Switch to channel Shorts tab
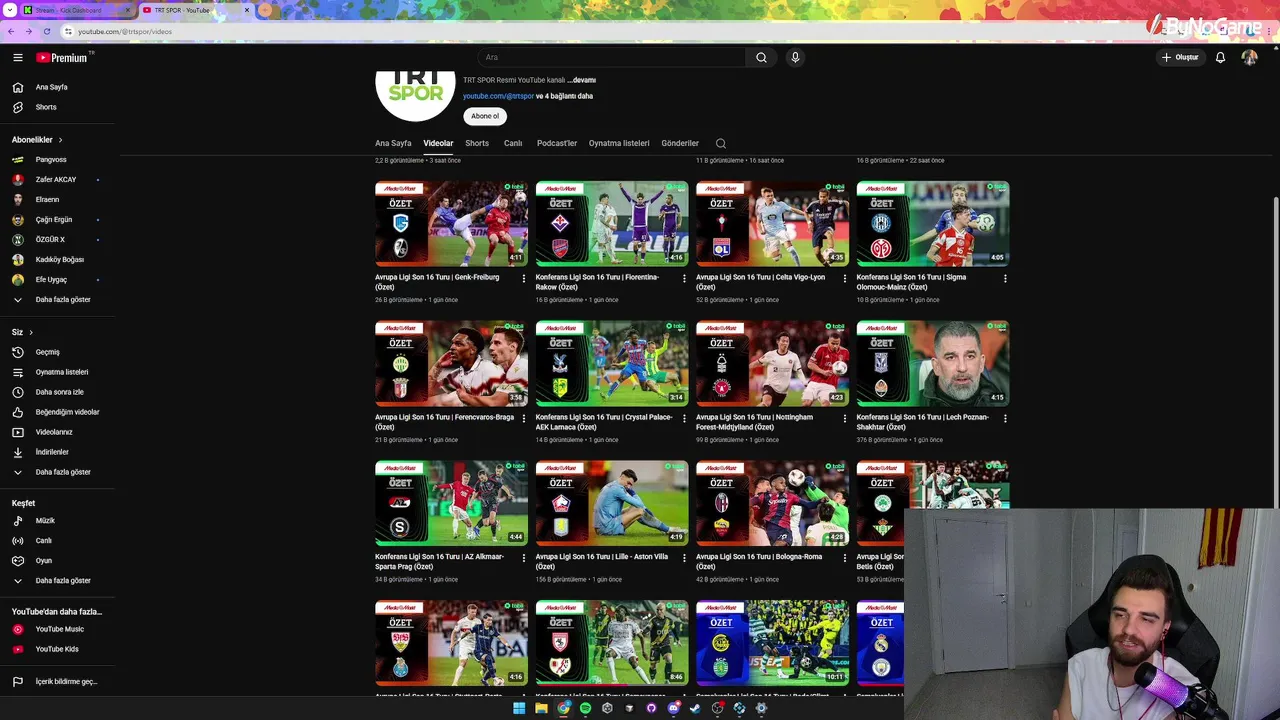 click(477, 143)
